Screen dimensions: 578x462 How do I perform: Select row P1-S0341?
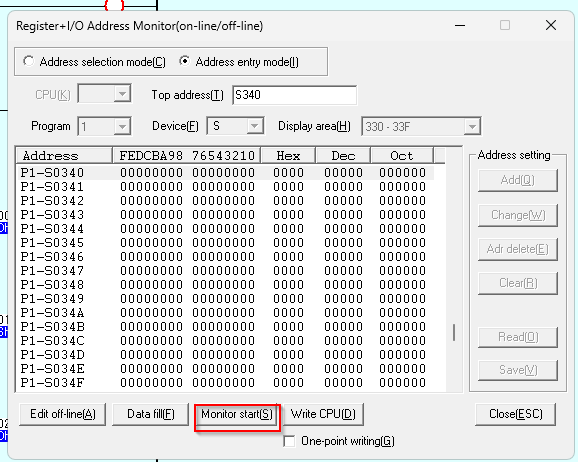(226, 187)
